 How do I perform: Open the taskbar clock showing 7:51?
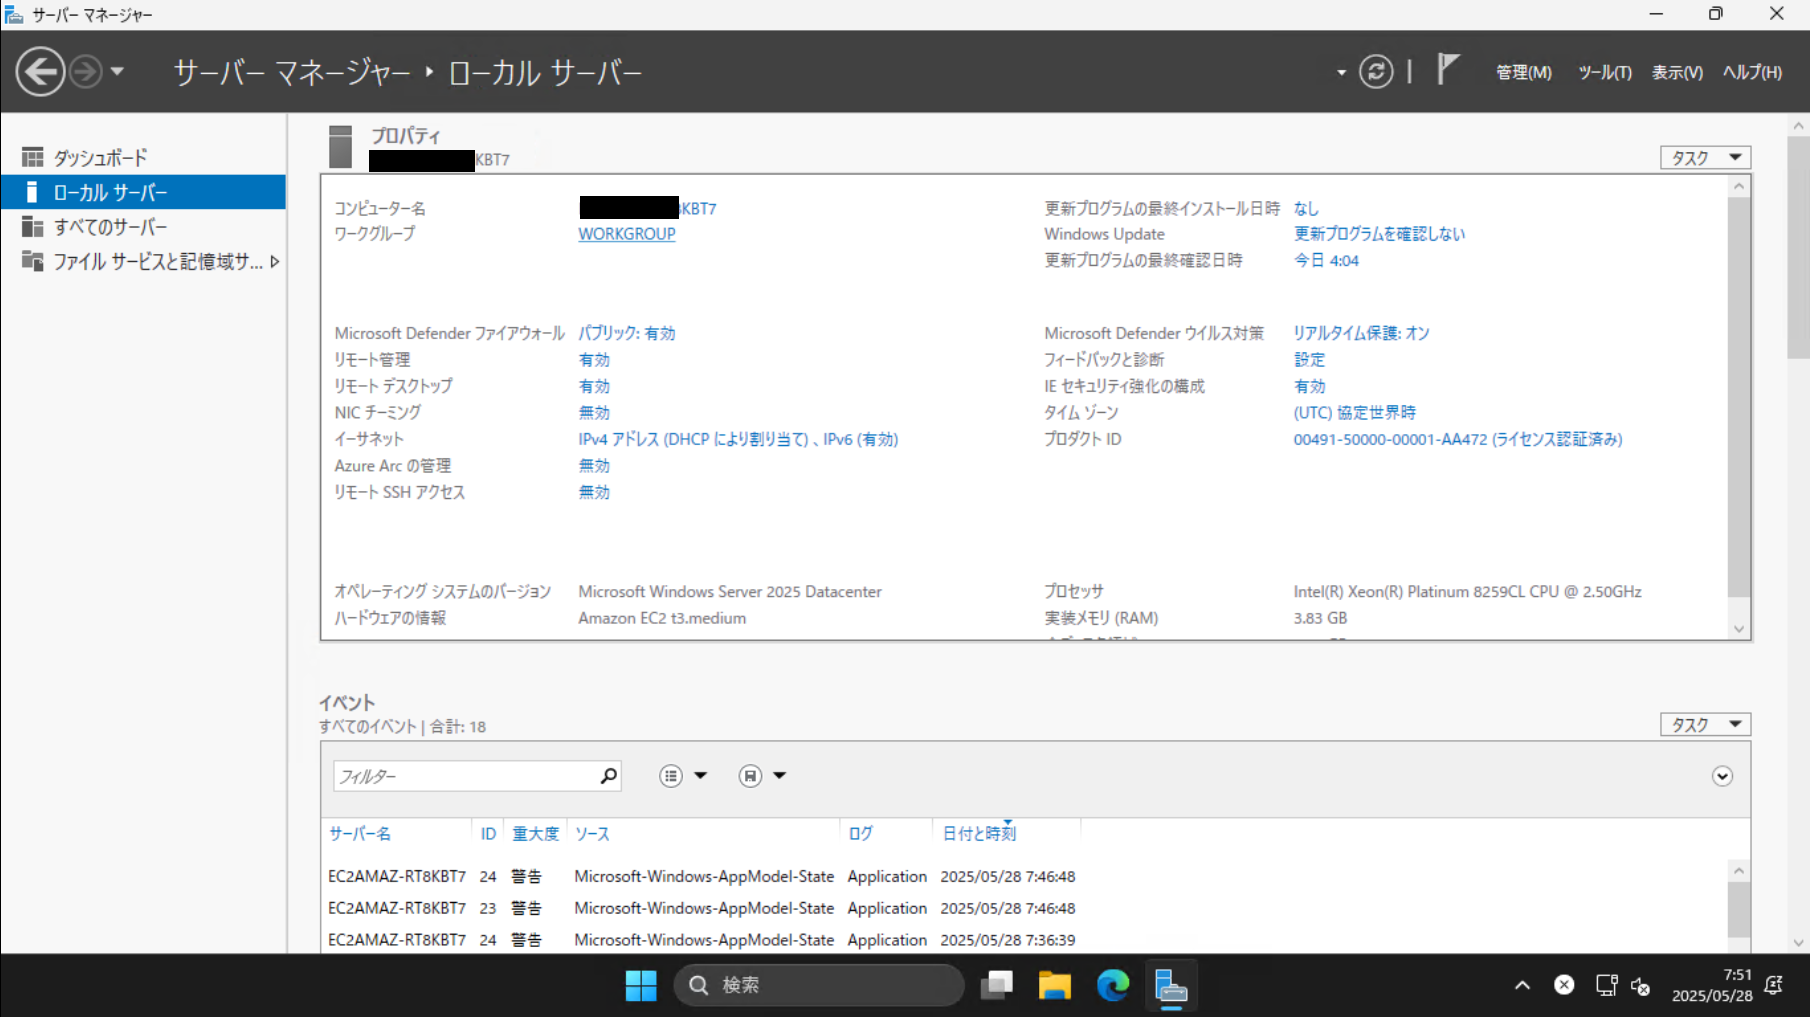tap(1712, 986)
